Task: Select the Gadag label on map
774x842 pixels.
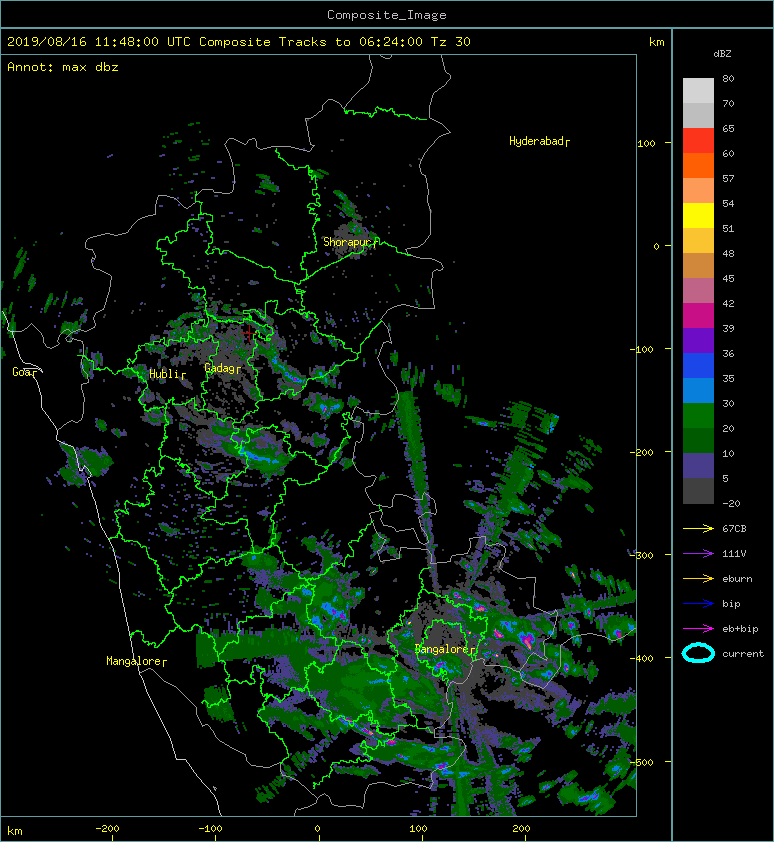Action: (222, 368)
